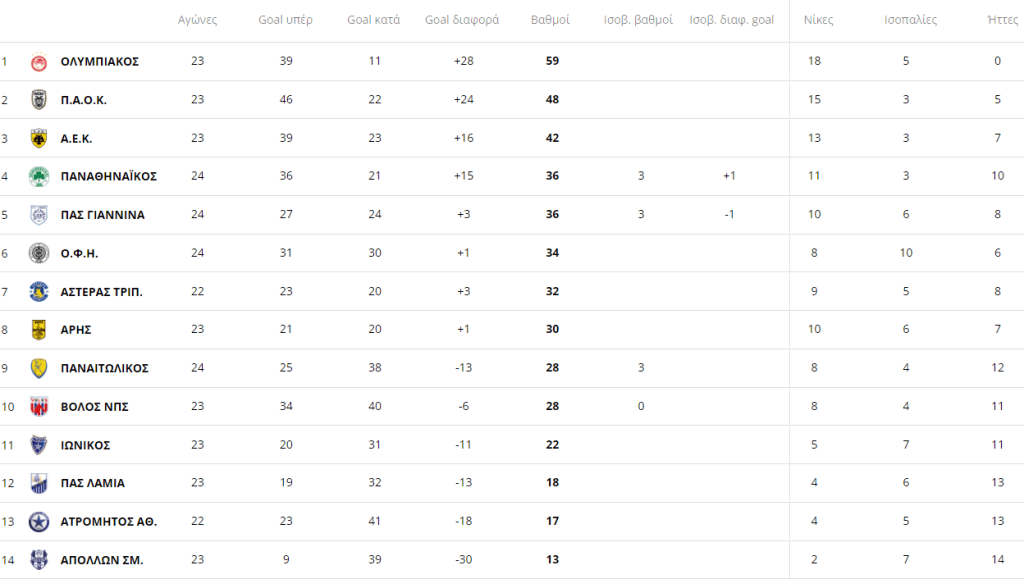The width and height of the screenshot is (1024, 579).
Task: Click the Ισοπαλίες column header
Action: [x=910, y=20]
